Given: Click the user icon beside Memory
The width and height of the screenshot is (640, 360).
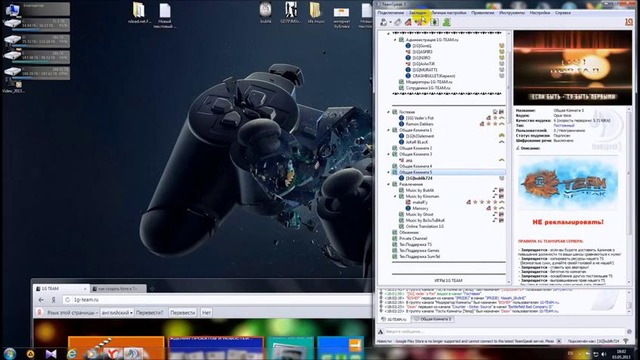Looking at the screenshot, I should point(408,208).
